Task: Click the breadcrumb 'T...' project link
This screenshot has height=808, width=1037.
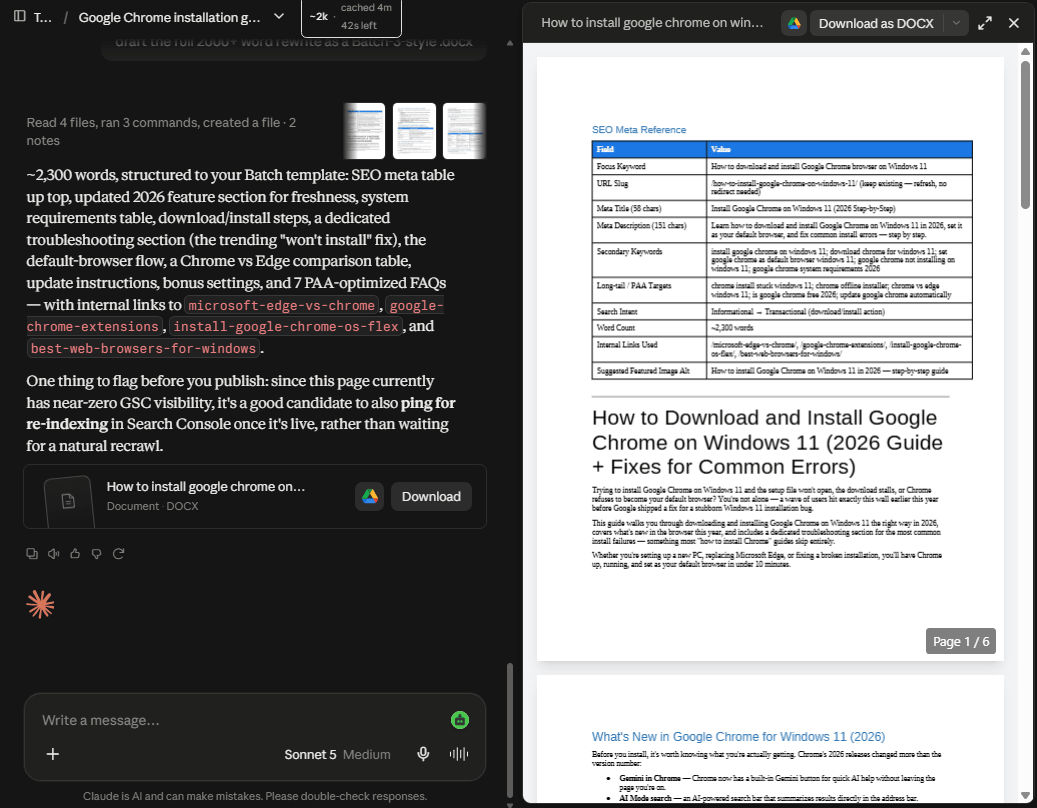Action: pos(42,17)
